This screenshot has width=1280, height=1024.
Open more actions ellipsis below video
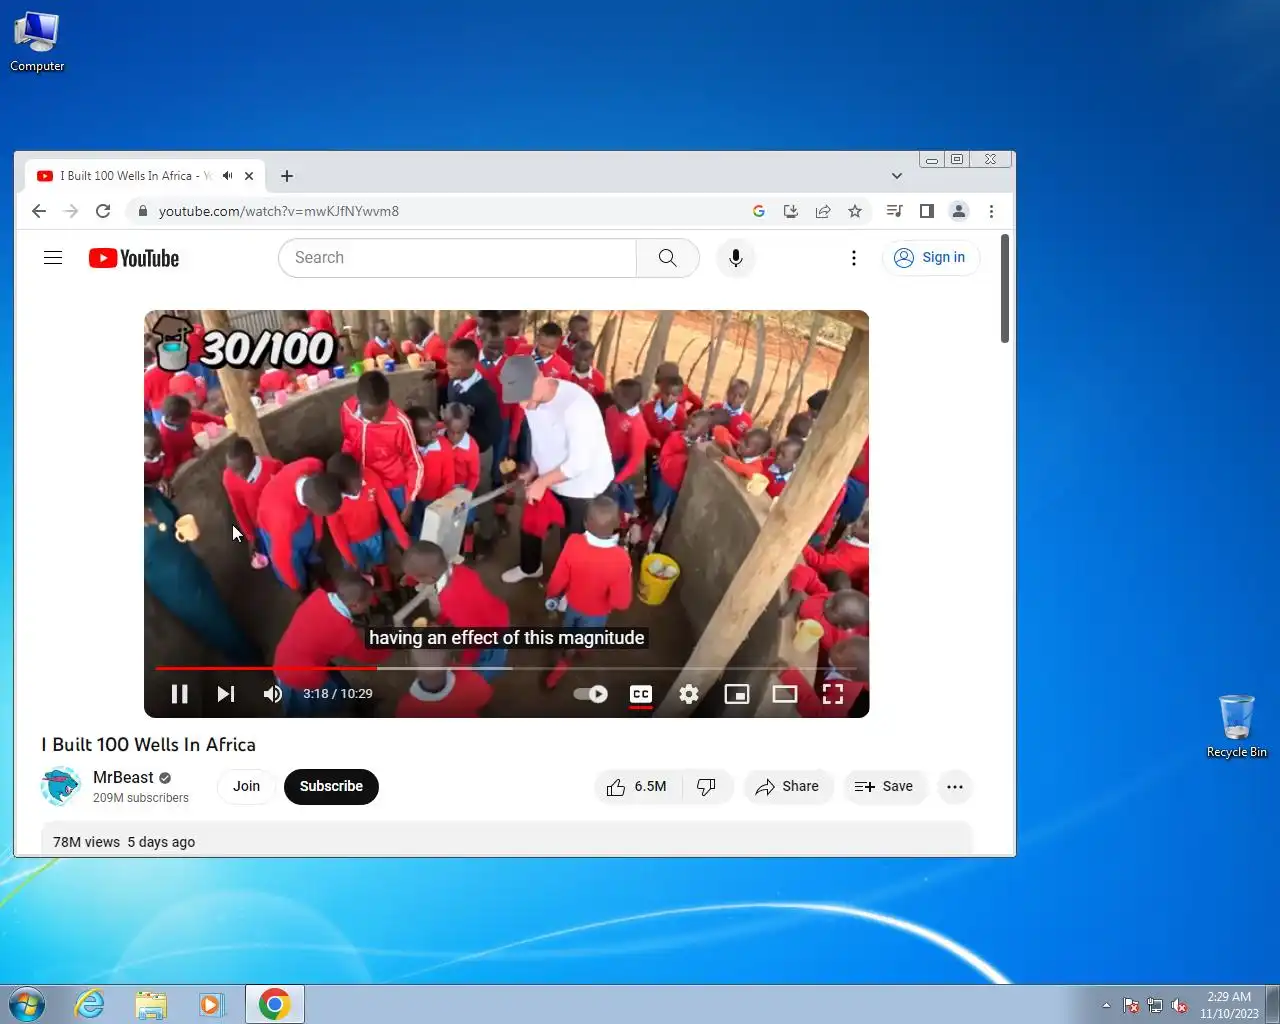pyautogui.click(x=955, y=787)
